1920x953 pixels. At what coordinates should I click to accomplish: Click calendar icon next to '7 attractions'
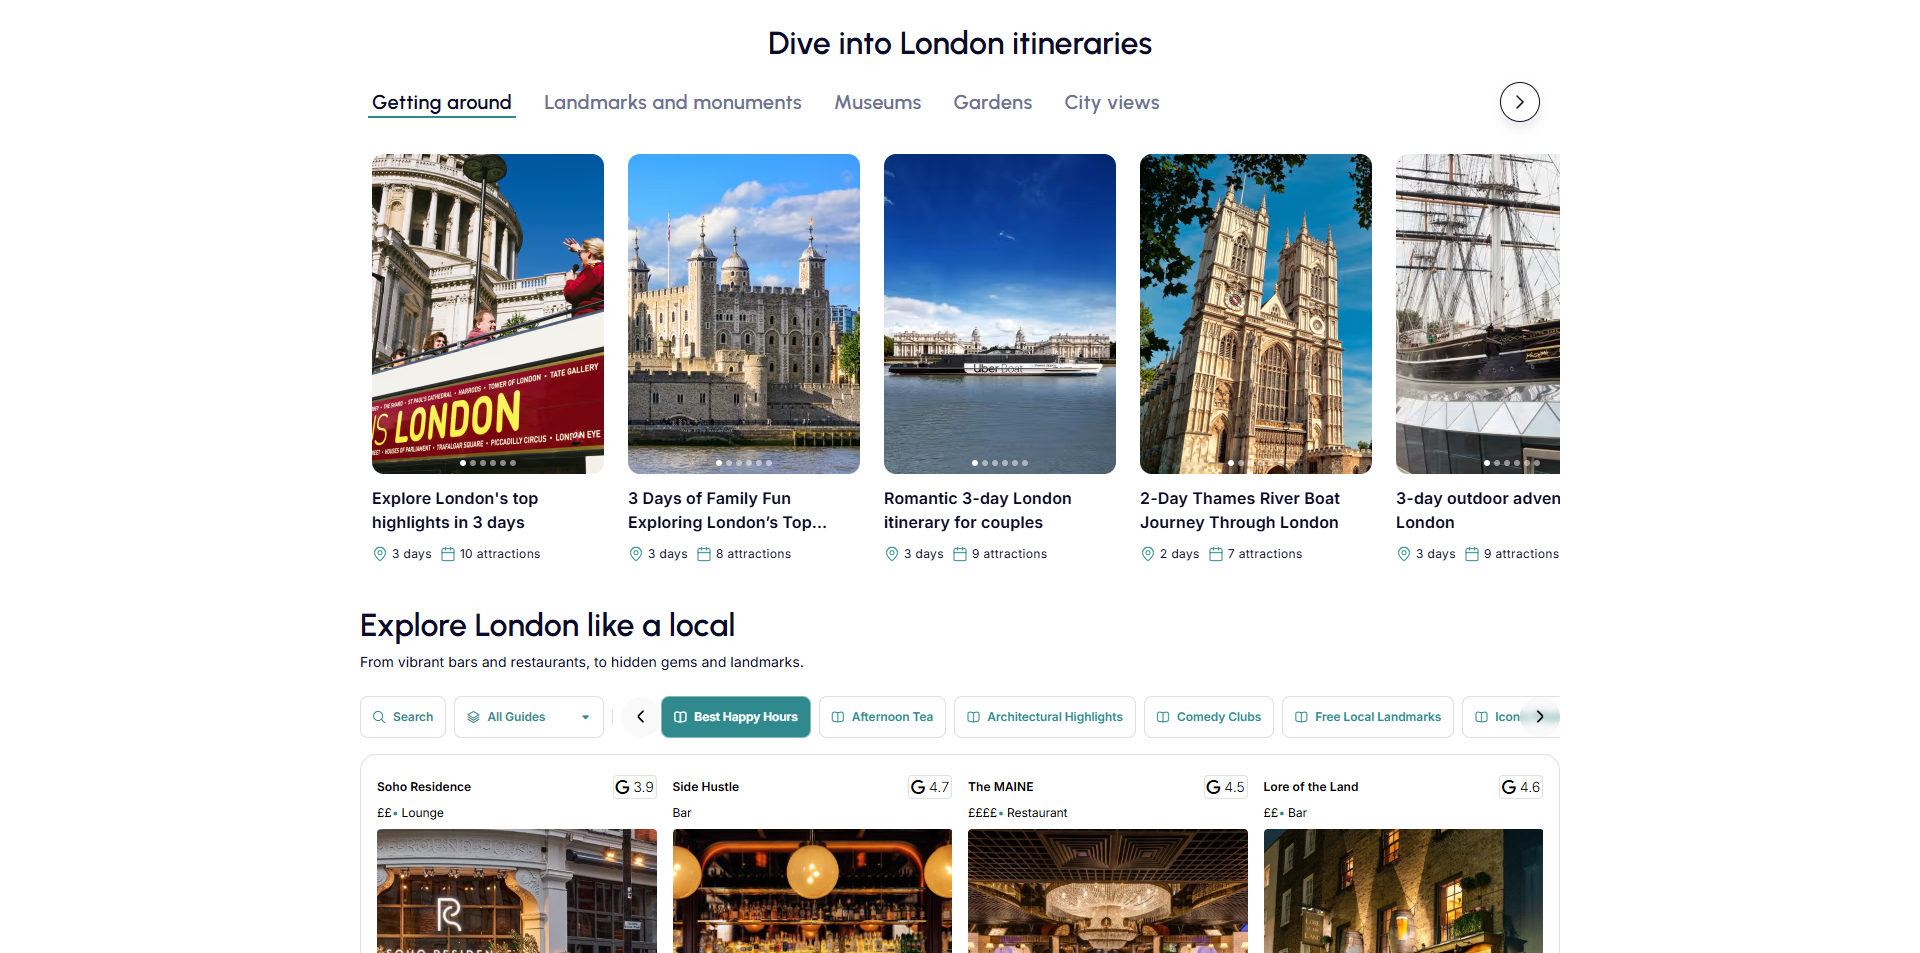pyautogui.click(x=1216, y=554)
